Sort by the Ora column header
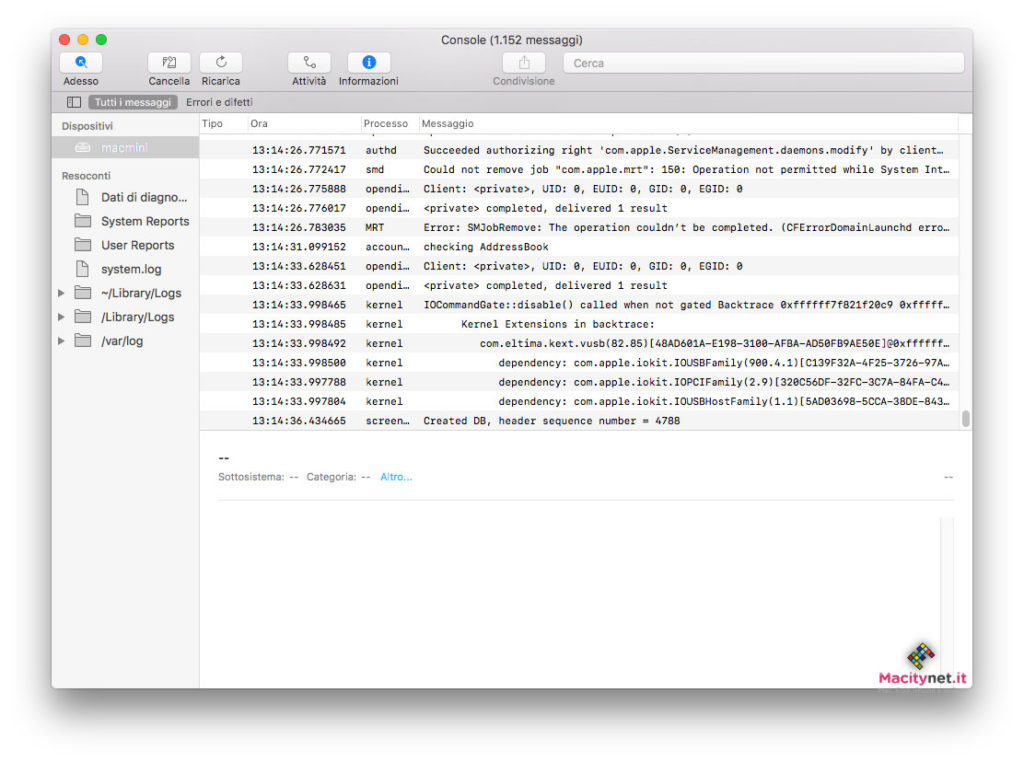The width and height of the screenshot is (1024, 762). click(259, 124)
